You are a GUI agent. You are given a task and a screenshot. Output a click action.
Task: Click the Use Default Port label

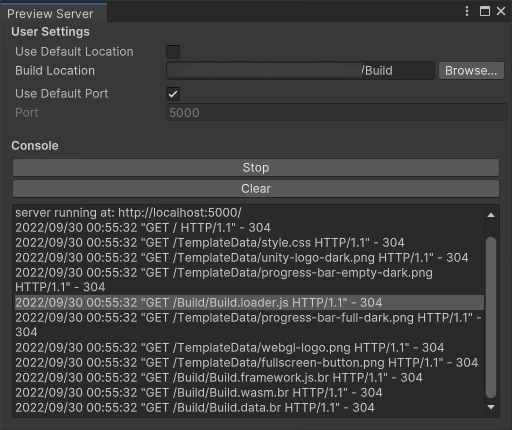tap(62, 94)
